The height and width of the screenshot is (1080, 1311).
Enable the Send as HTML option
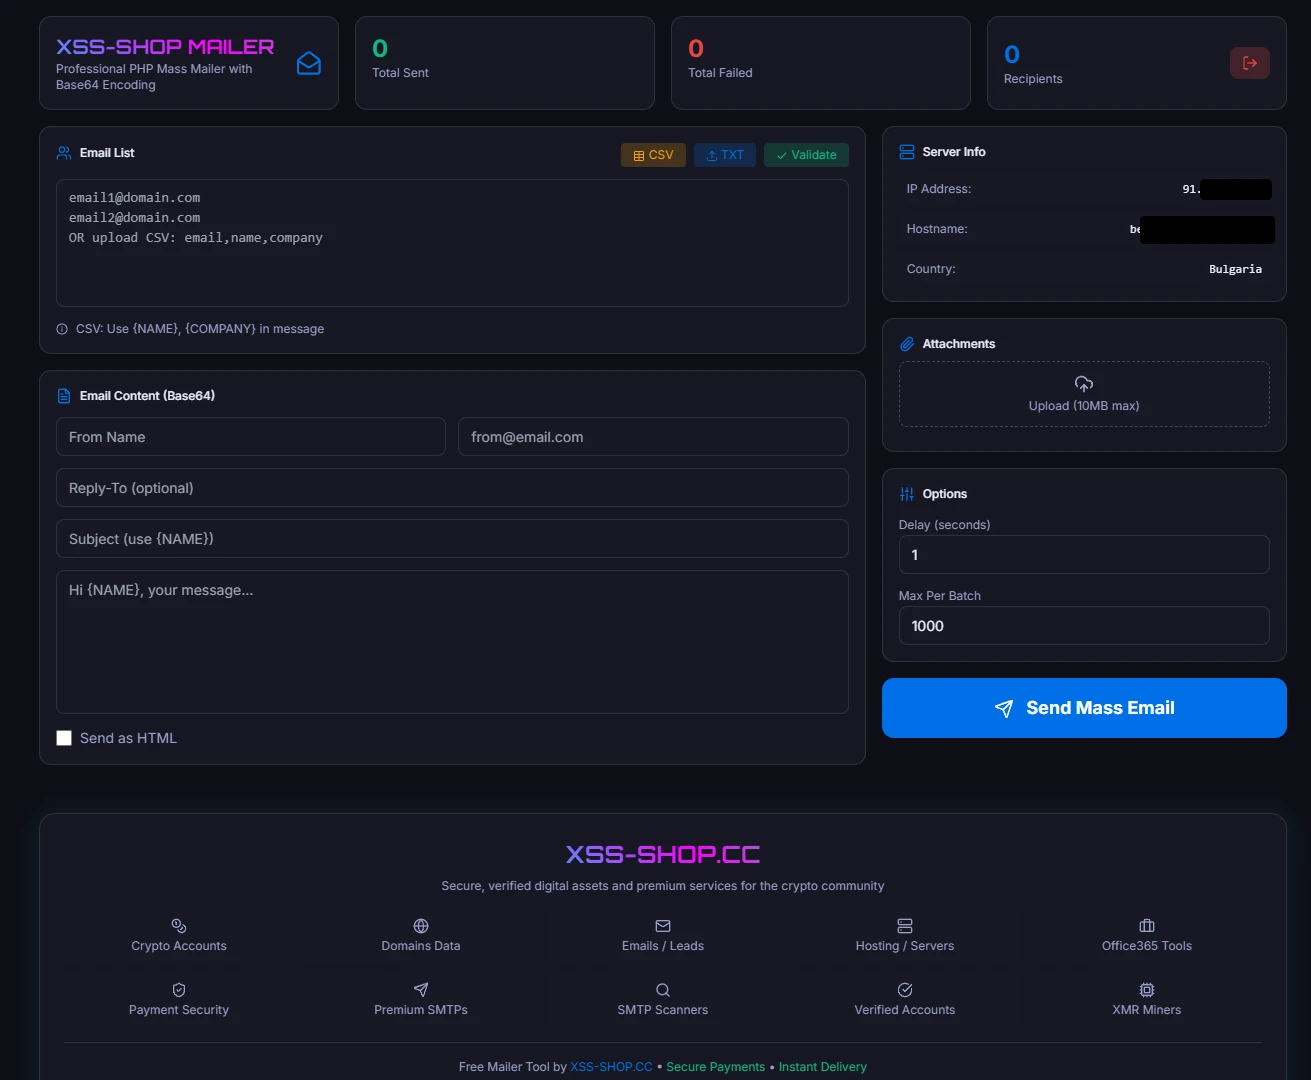[x=64, y=737]
